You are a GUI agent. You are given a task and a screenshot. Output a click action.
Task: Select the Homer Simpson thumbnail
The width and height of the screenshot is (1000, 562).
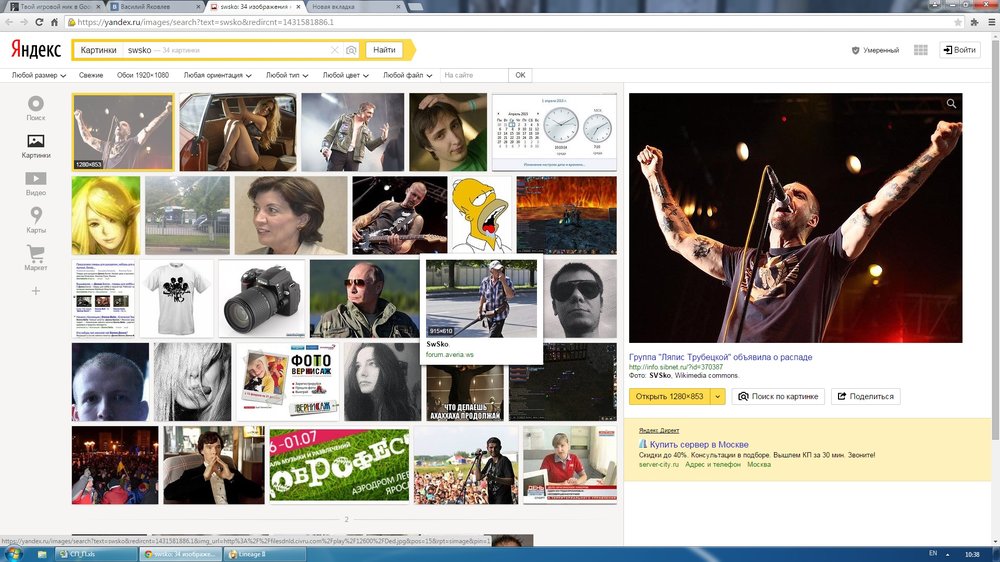coord(479,215)
